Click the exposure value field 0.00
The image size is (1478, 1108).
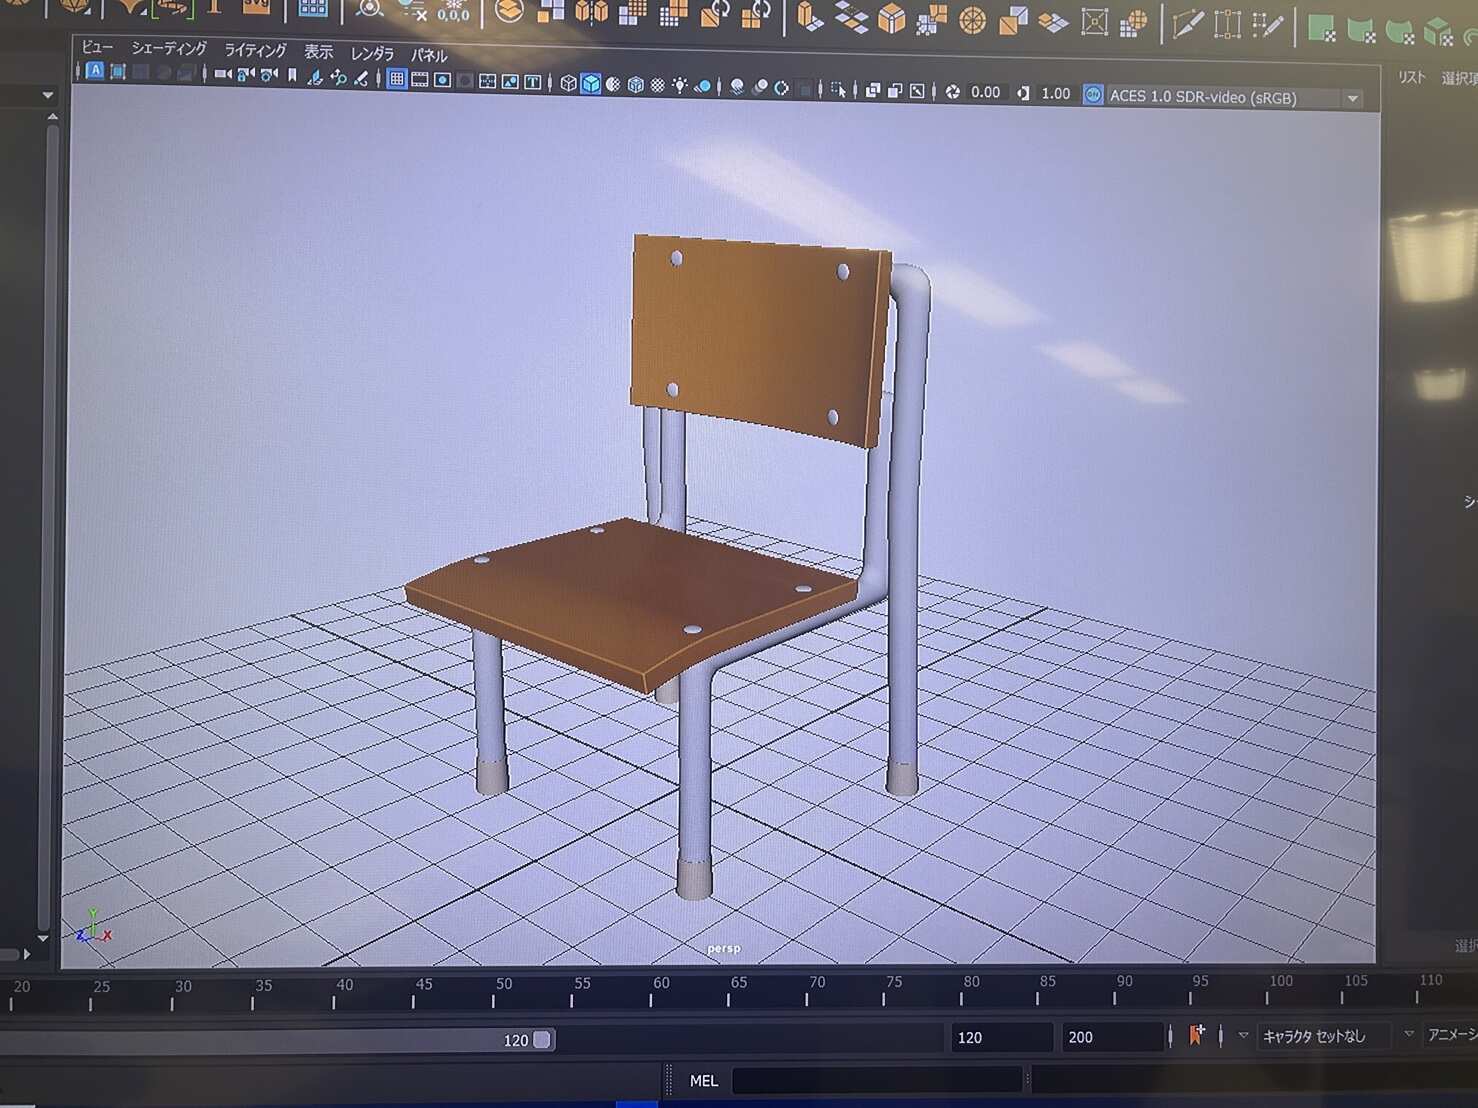[x=986, y=92]
